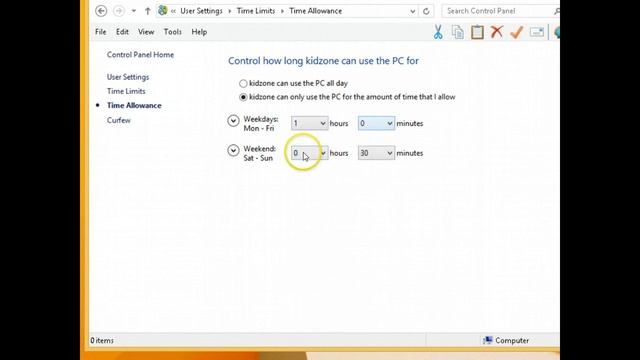Expand the Weekend Sat - Sun chevron
The height and width of the screenshot is (360, 640).
click(233, 151)
